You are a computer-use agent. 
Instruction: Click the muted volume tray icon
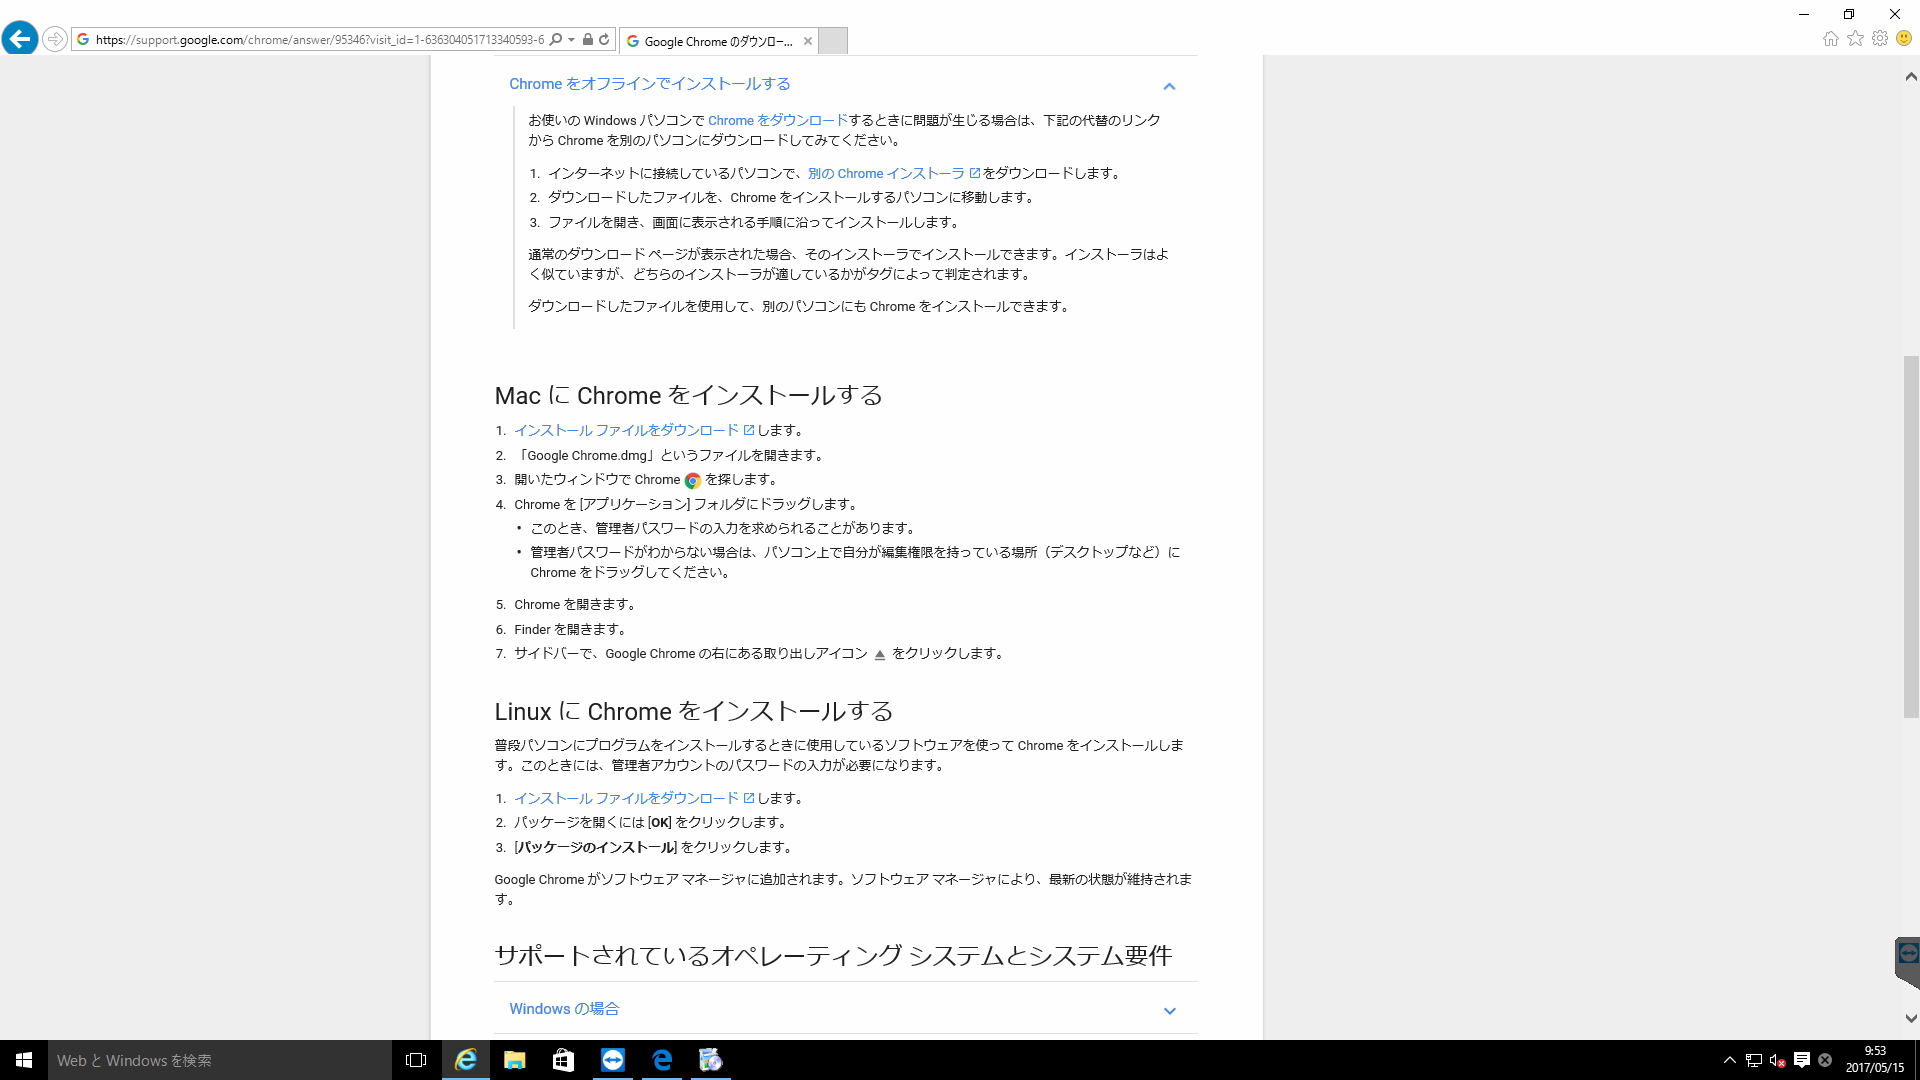[1777, 1060]
